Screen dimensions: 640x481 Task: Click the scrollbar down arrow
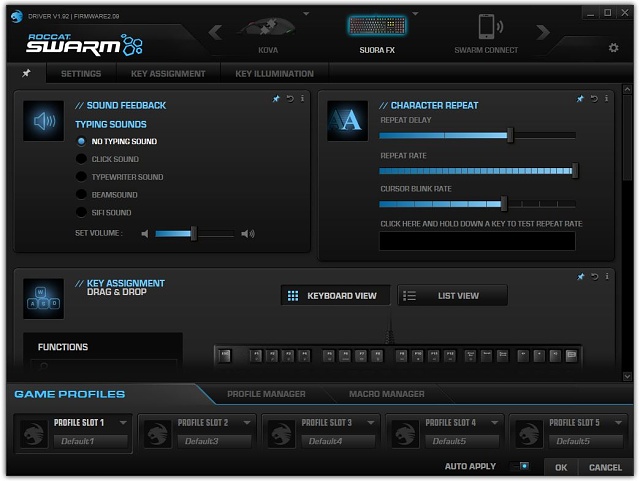click(627, 376)
